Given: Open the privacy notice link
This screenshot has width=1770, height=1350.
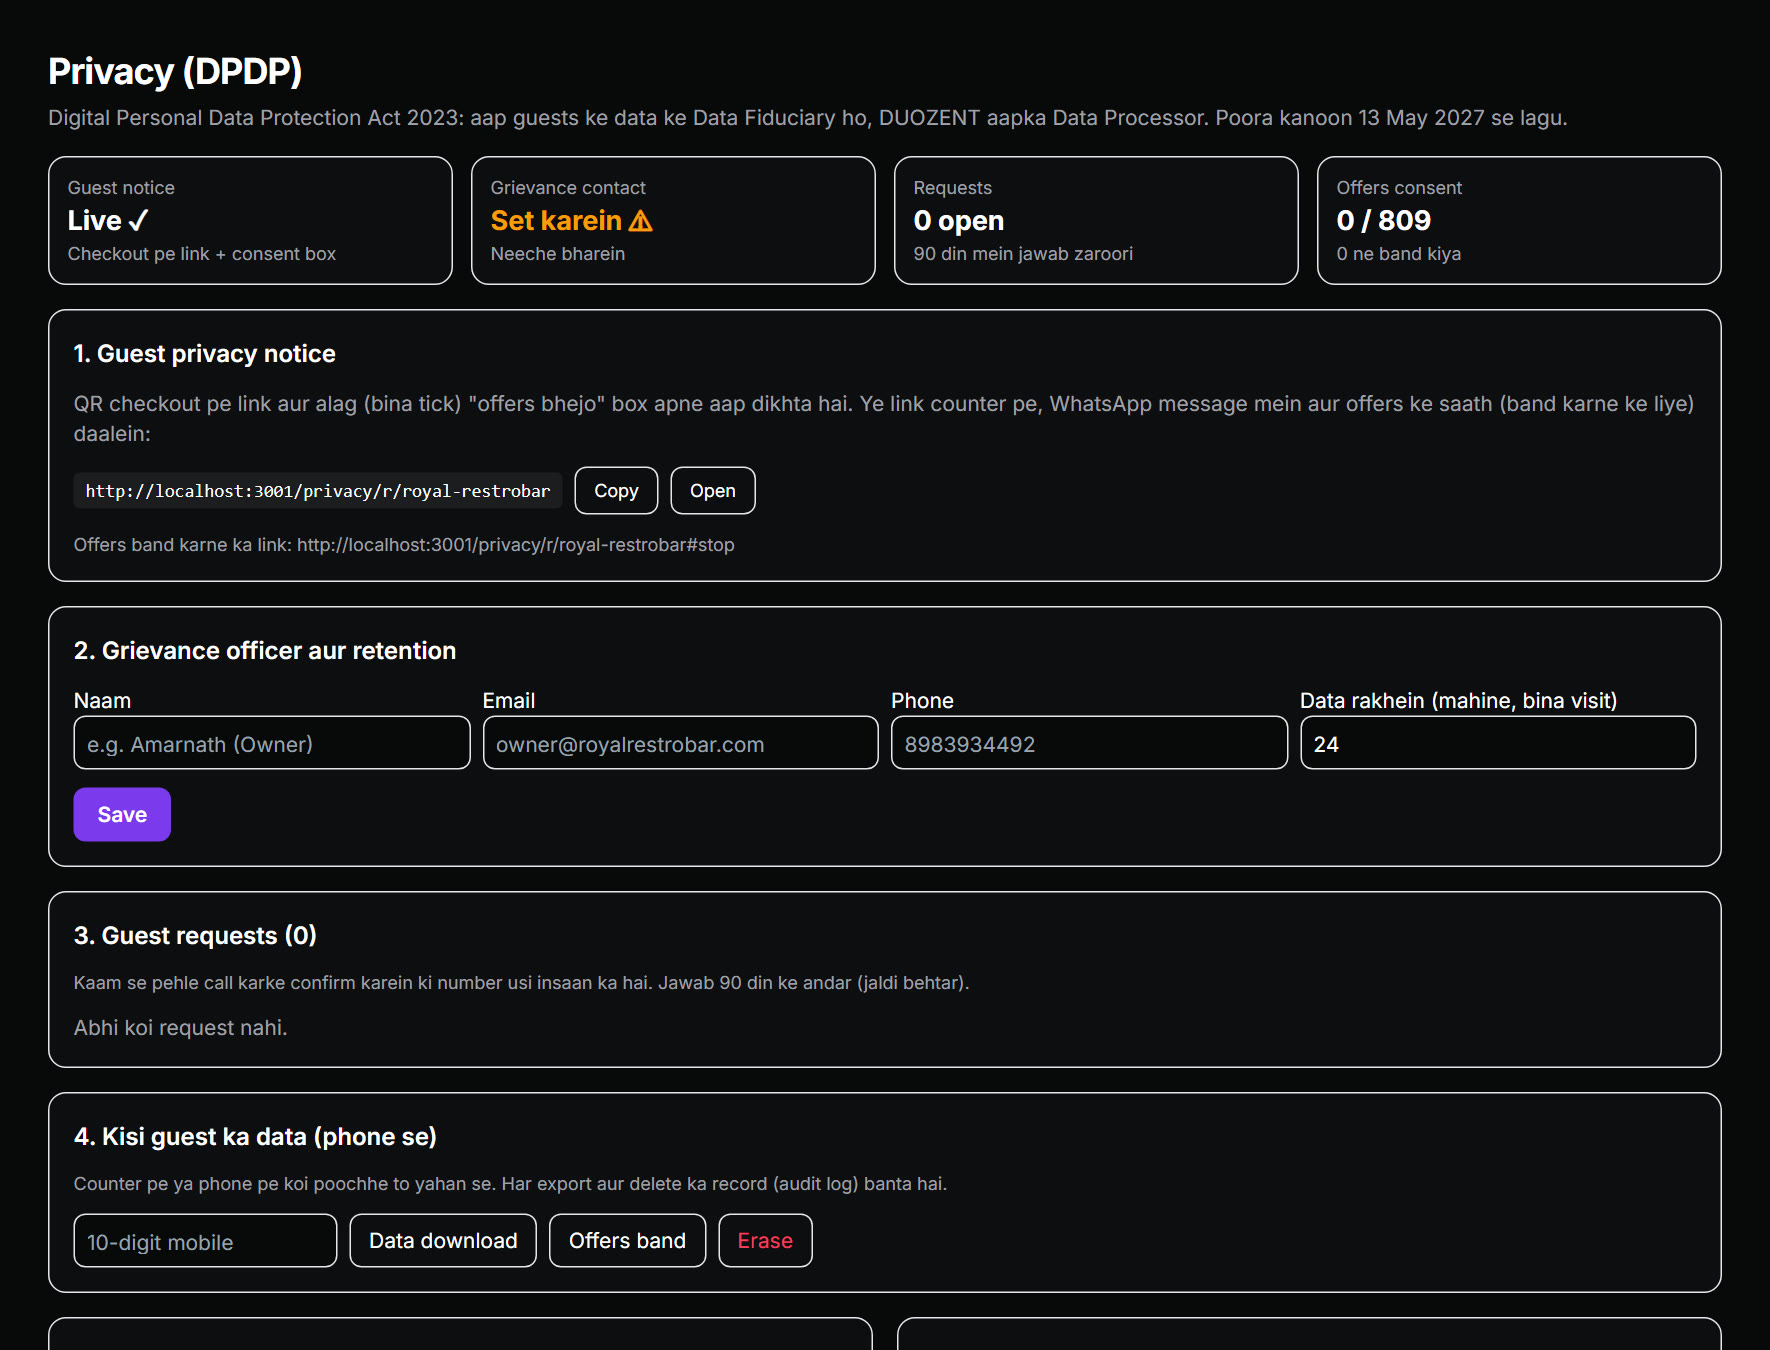Looking at the screenshot, I should 712,491.
